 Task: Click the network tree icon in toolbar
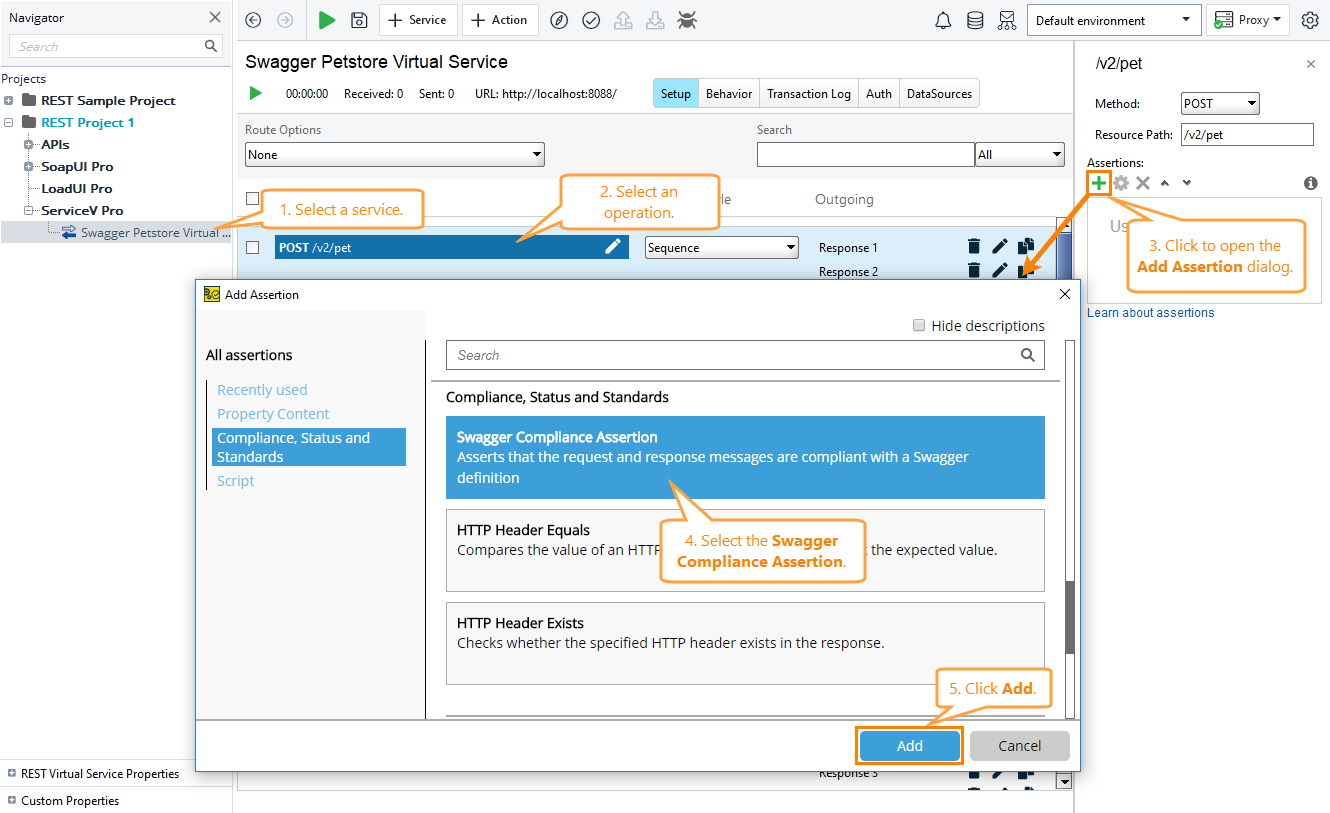pos(1007,20)
